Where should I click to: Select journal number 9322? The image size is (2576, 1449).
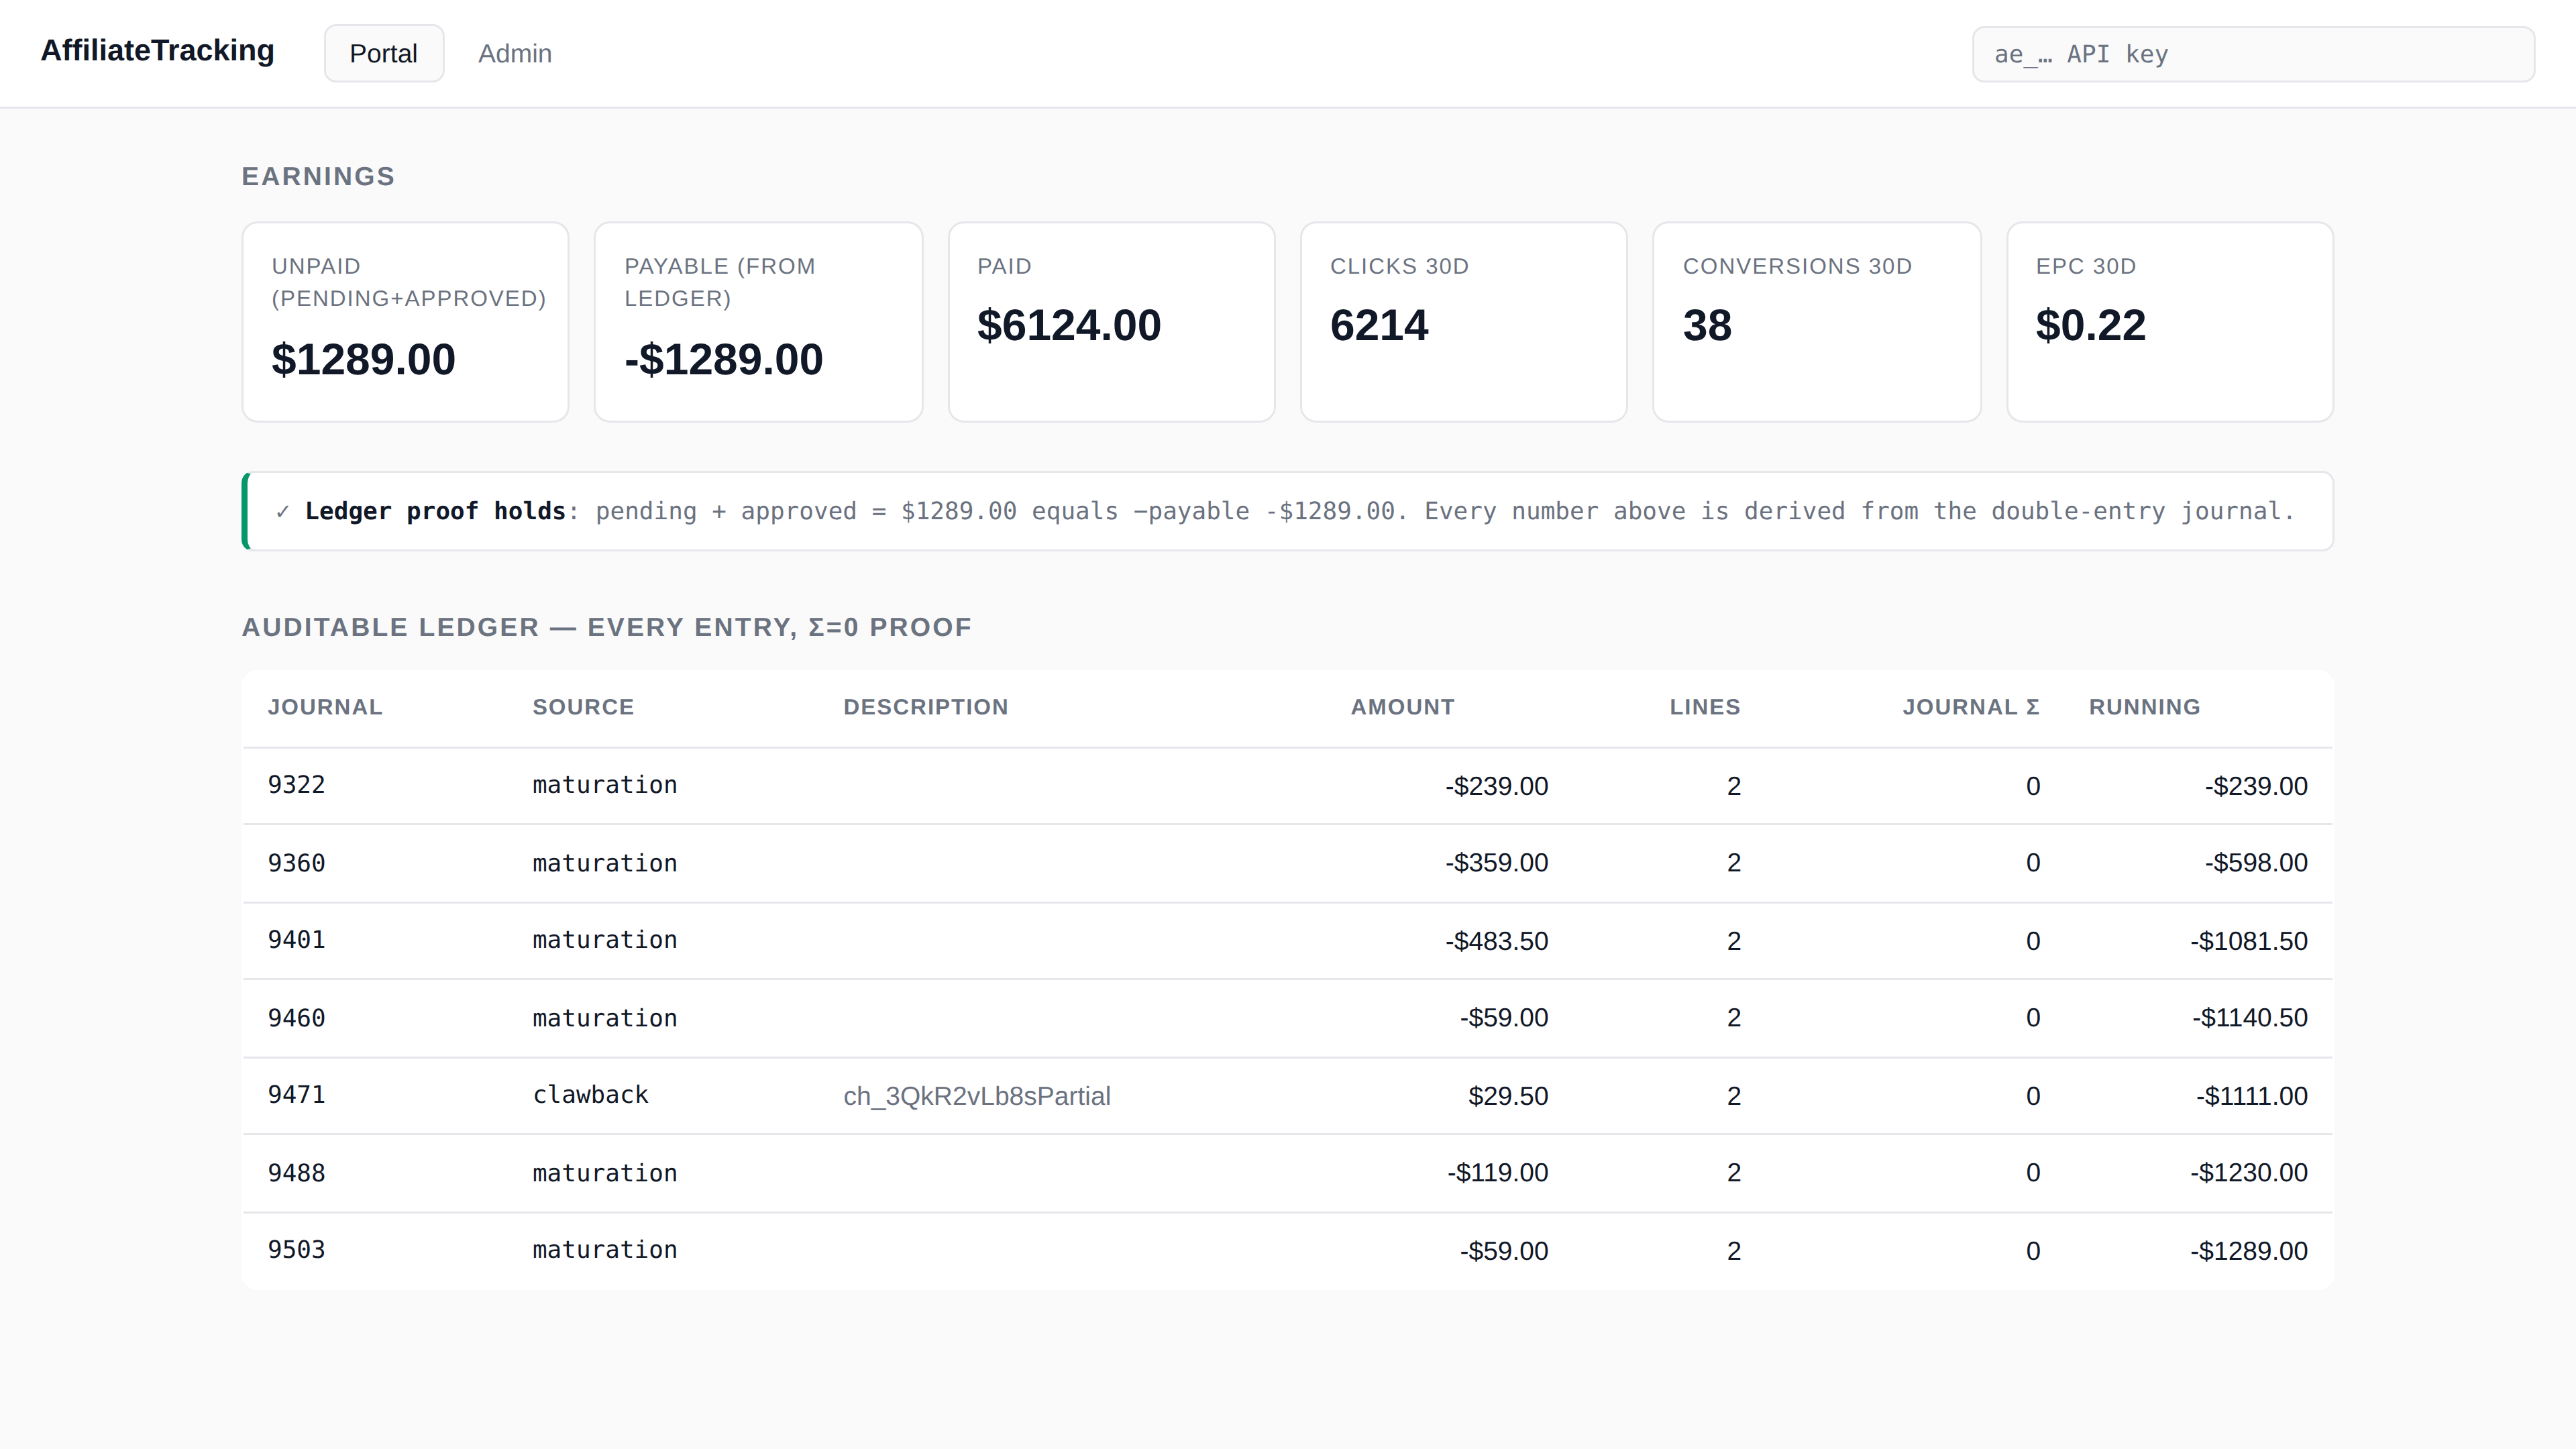click(296, 785)
